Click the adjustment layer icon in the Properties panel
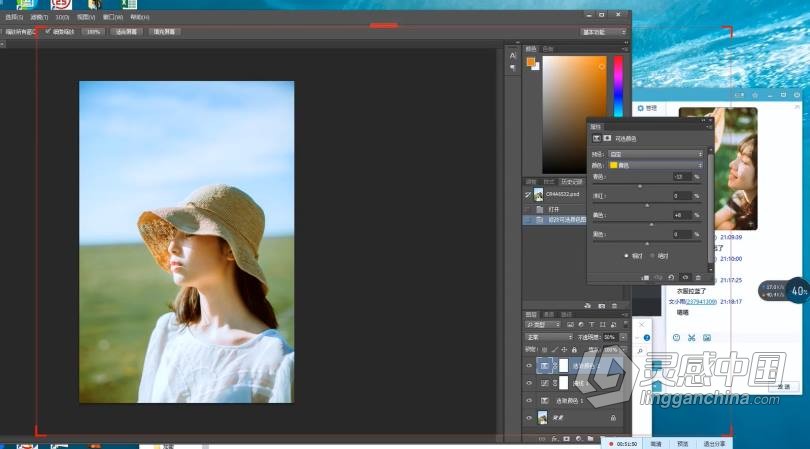 (596, 138)
